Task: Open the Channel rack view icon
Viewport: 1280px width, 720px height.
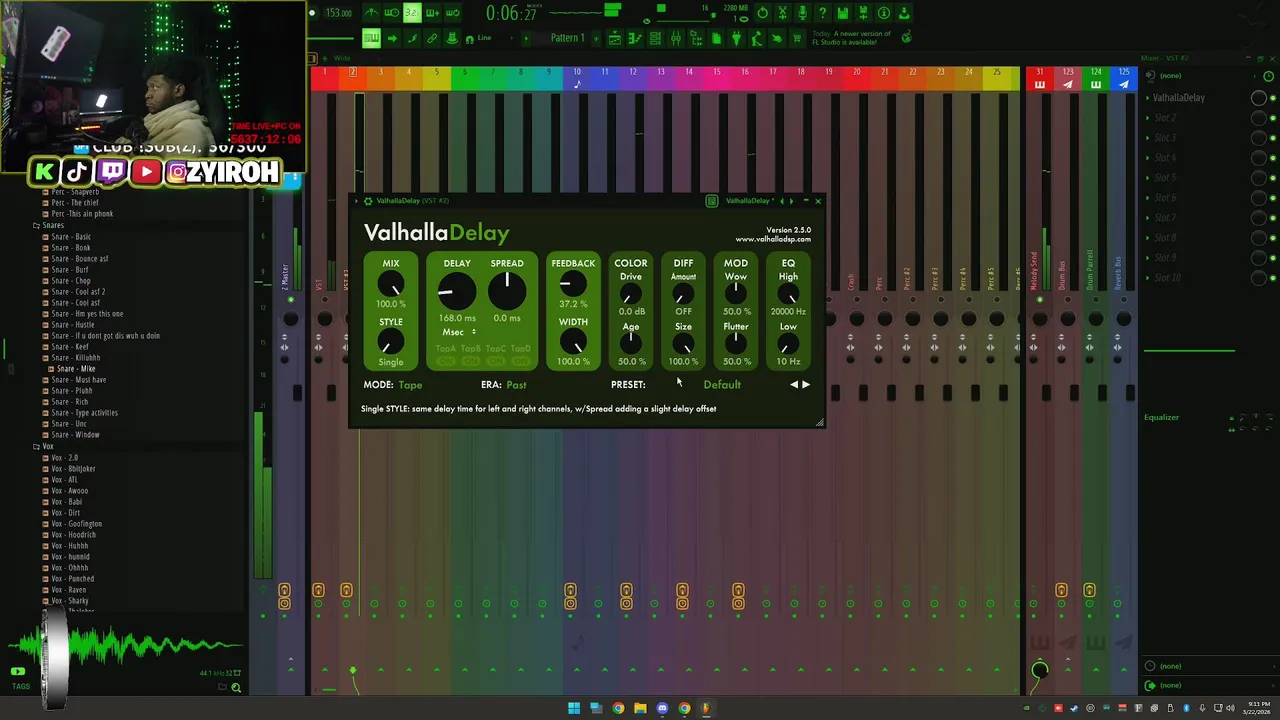Action: click(x=655, y=38)
